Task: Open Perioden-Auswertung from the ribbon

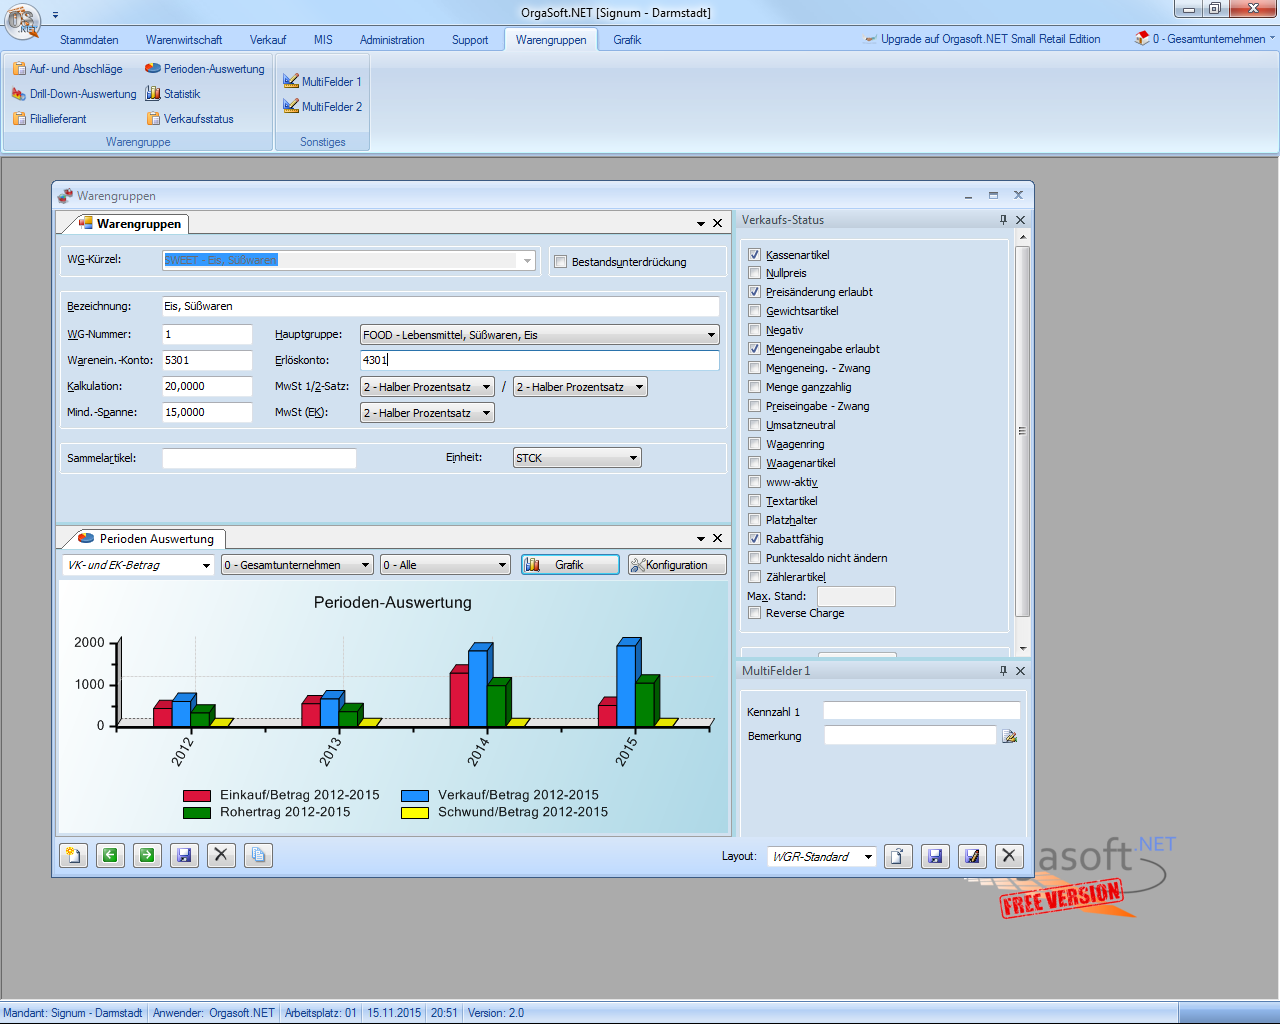Action: 205,69
